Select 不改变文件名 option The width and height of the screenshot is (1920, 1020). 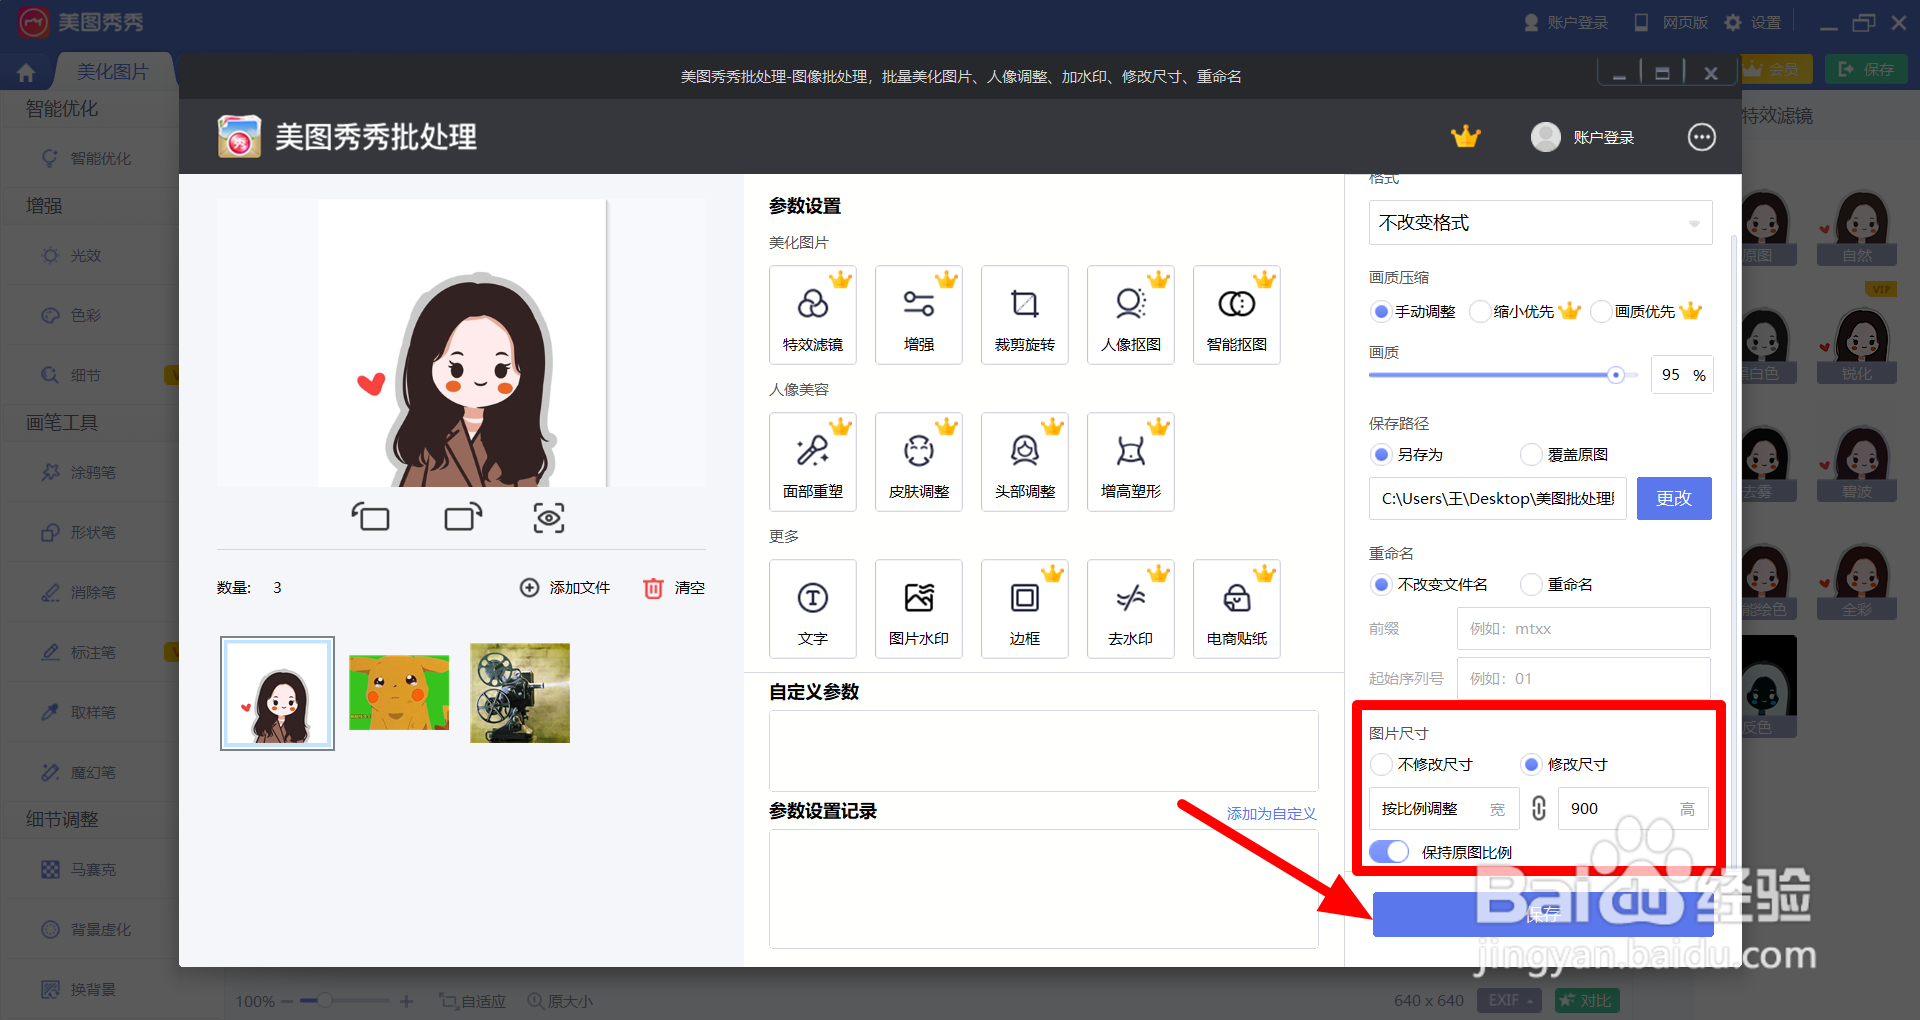[x=1430, y=585]
